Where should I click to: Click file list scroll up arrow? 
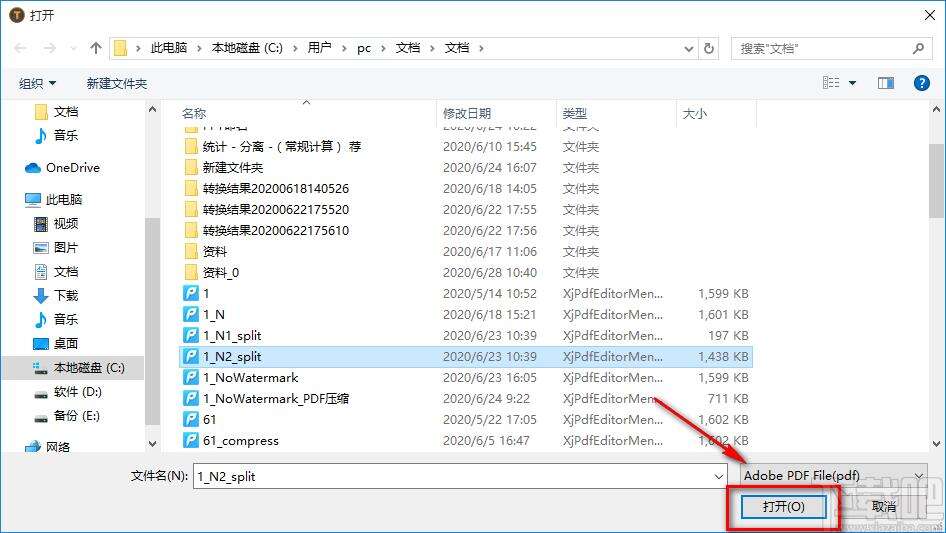click(x=936, y=109)
